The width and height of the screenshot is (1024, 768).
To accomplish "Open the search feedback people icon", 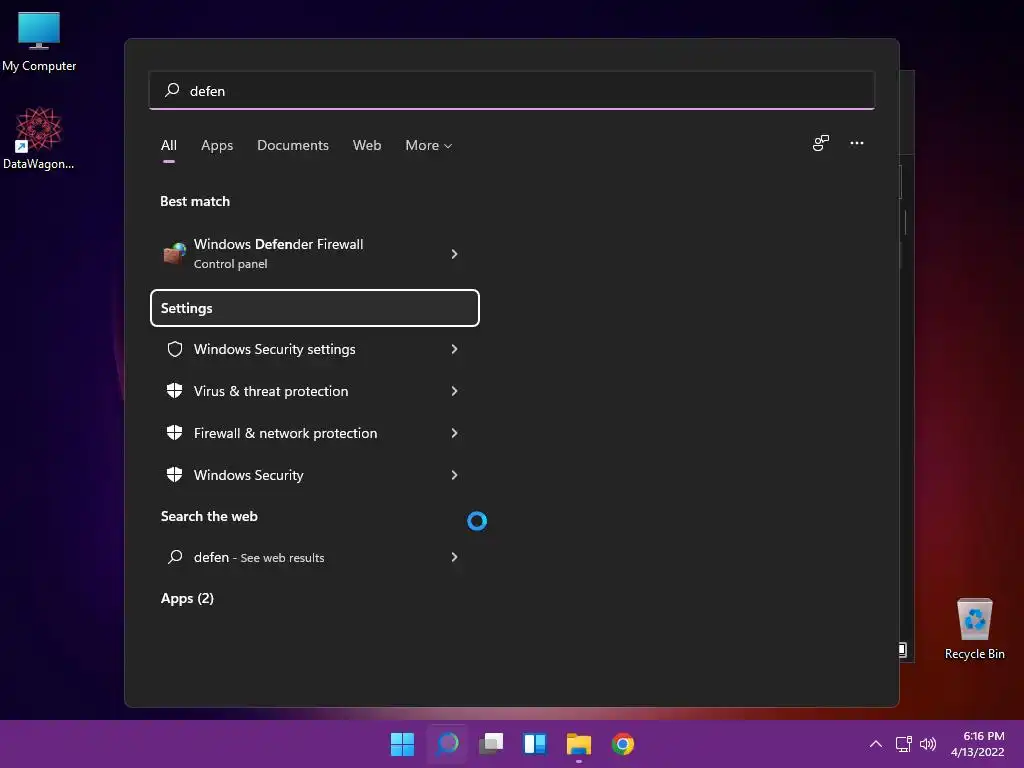I will pyautogui.click(x=821, y=143).
